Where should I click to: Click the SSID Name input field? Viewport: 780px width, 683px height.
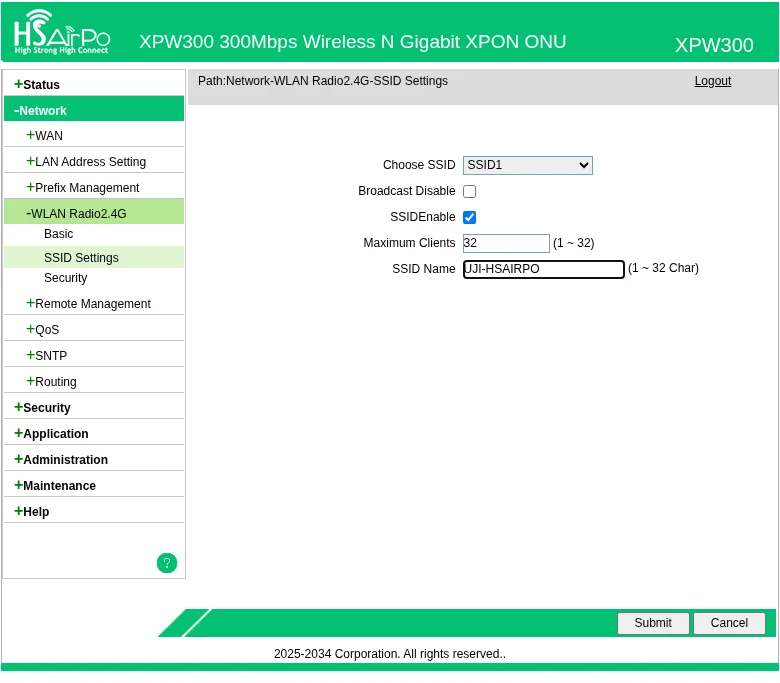[543, 269]
